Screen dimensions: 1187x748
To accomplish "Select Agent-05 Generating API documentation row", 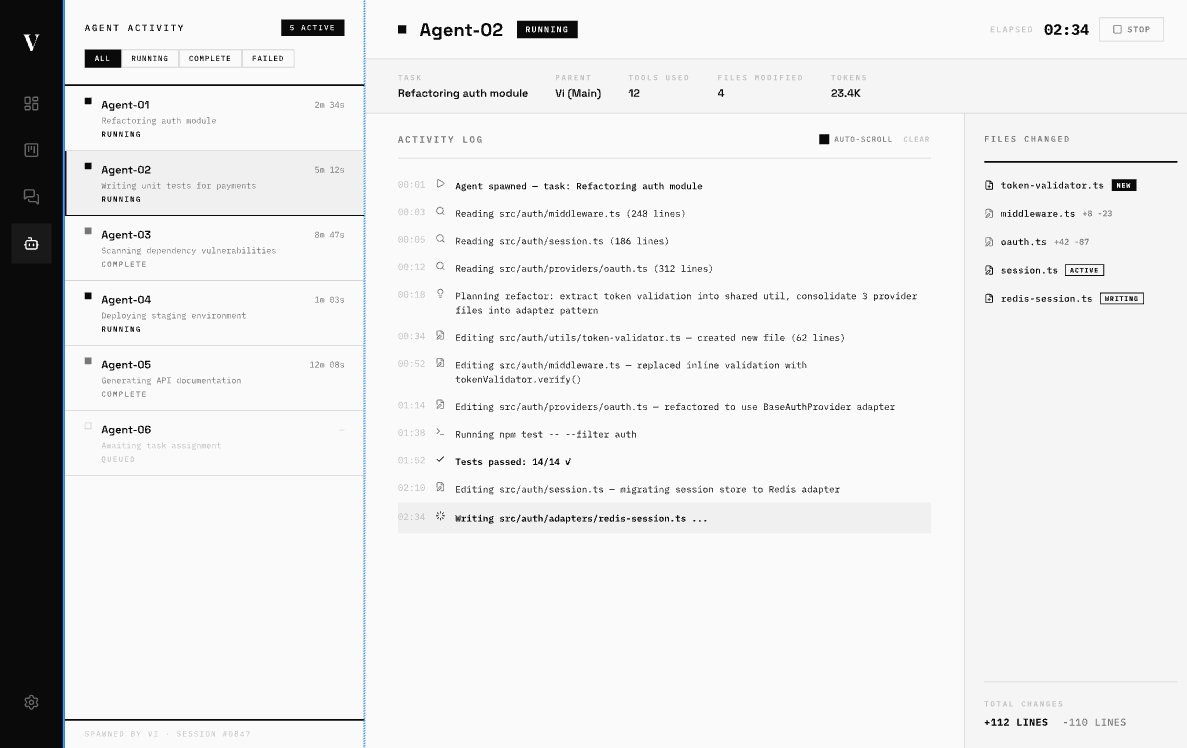I will coord(214,379).
